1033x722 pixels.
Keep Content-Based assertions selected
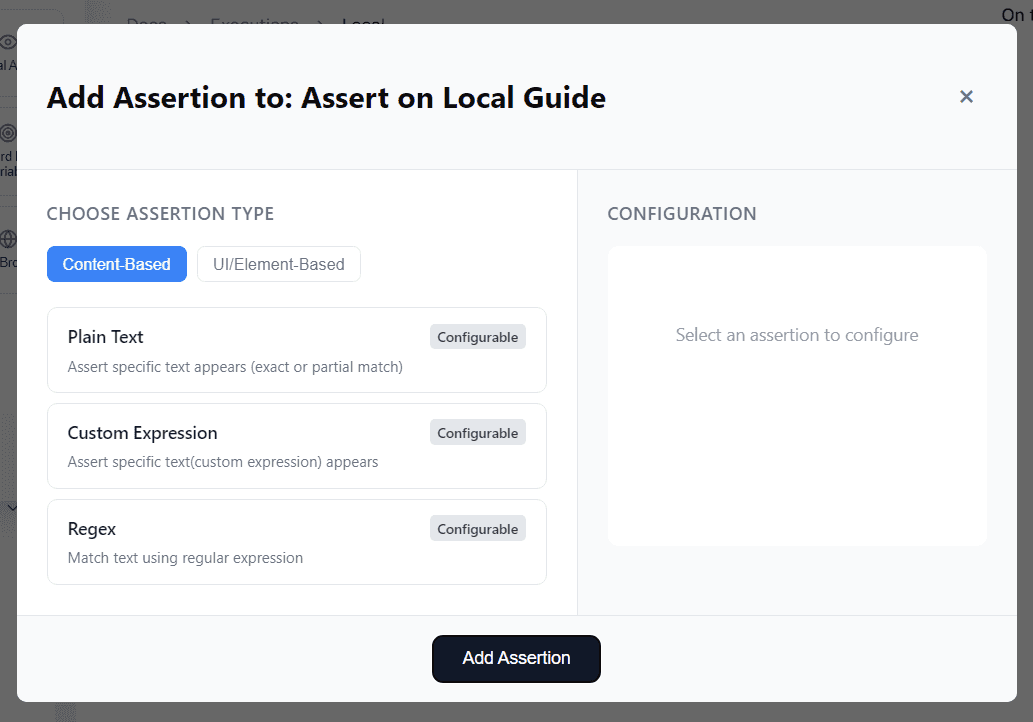116,264
